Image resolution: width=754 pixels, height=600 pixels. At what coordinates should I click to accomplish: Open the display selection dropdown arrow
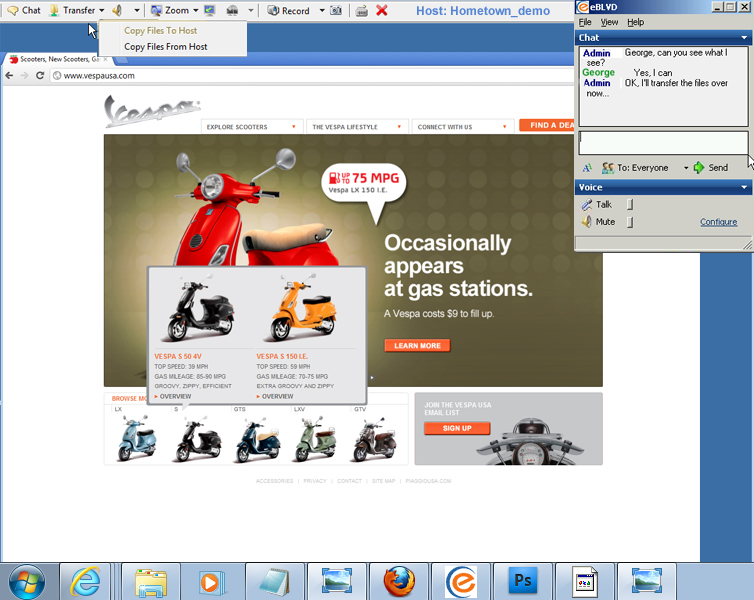(251, 10)
